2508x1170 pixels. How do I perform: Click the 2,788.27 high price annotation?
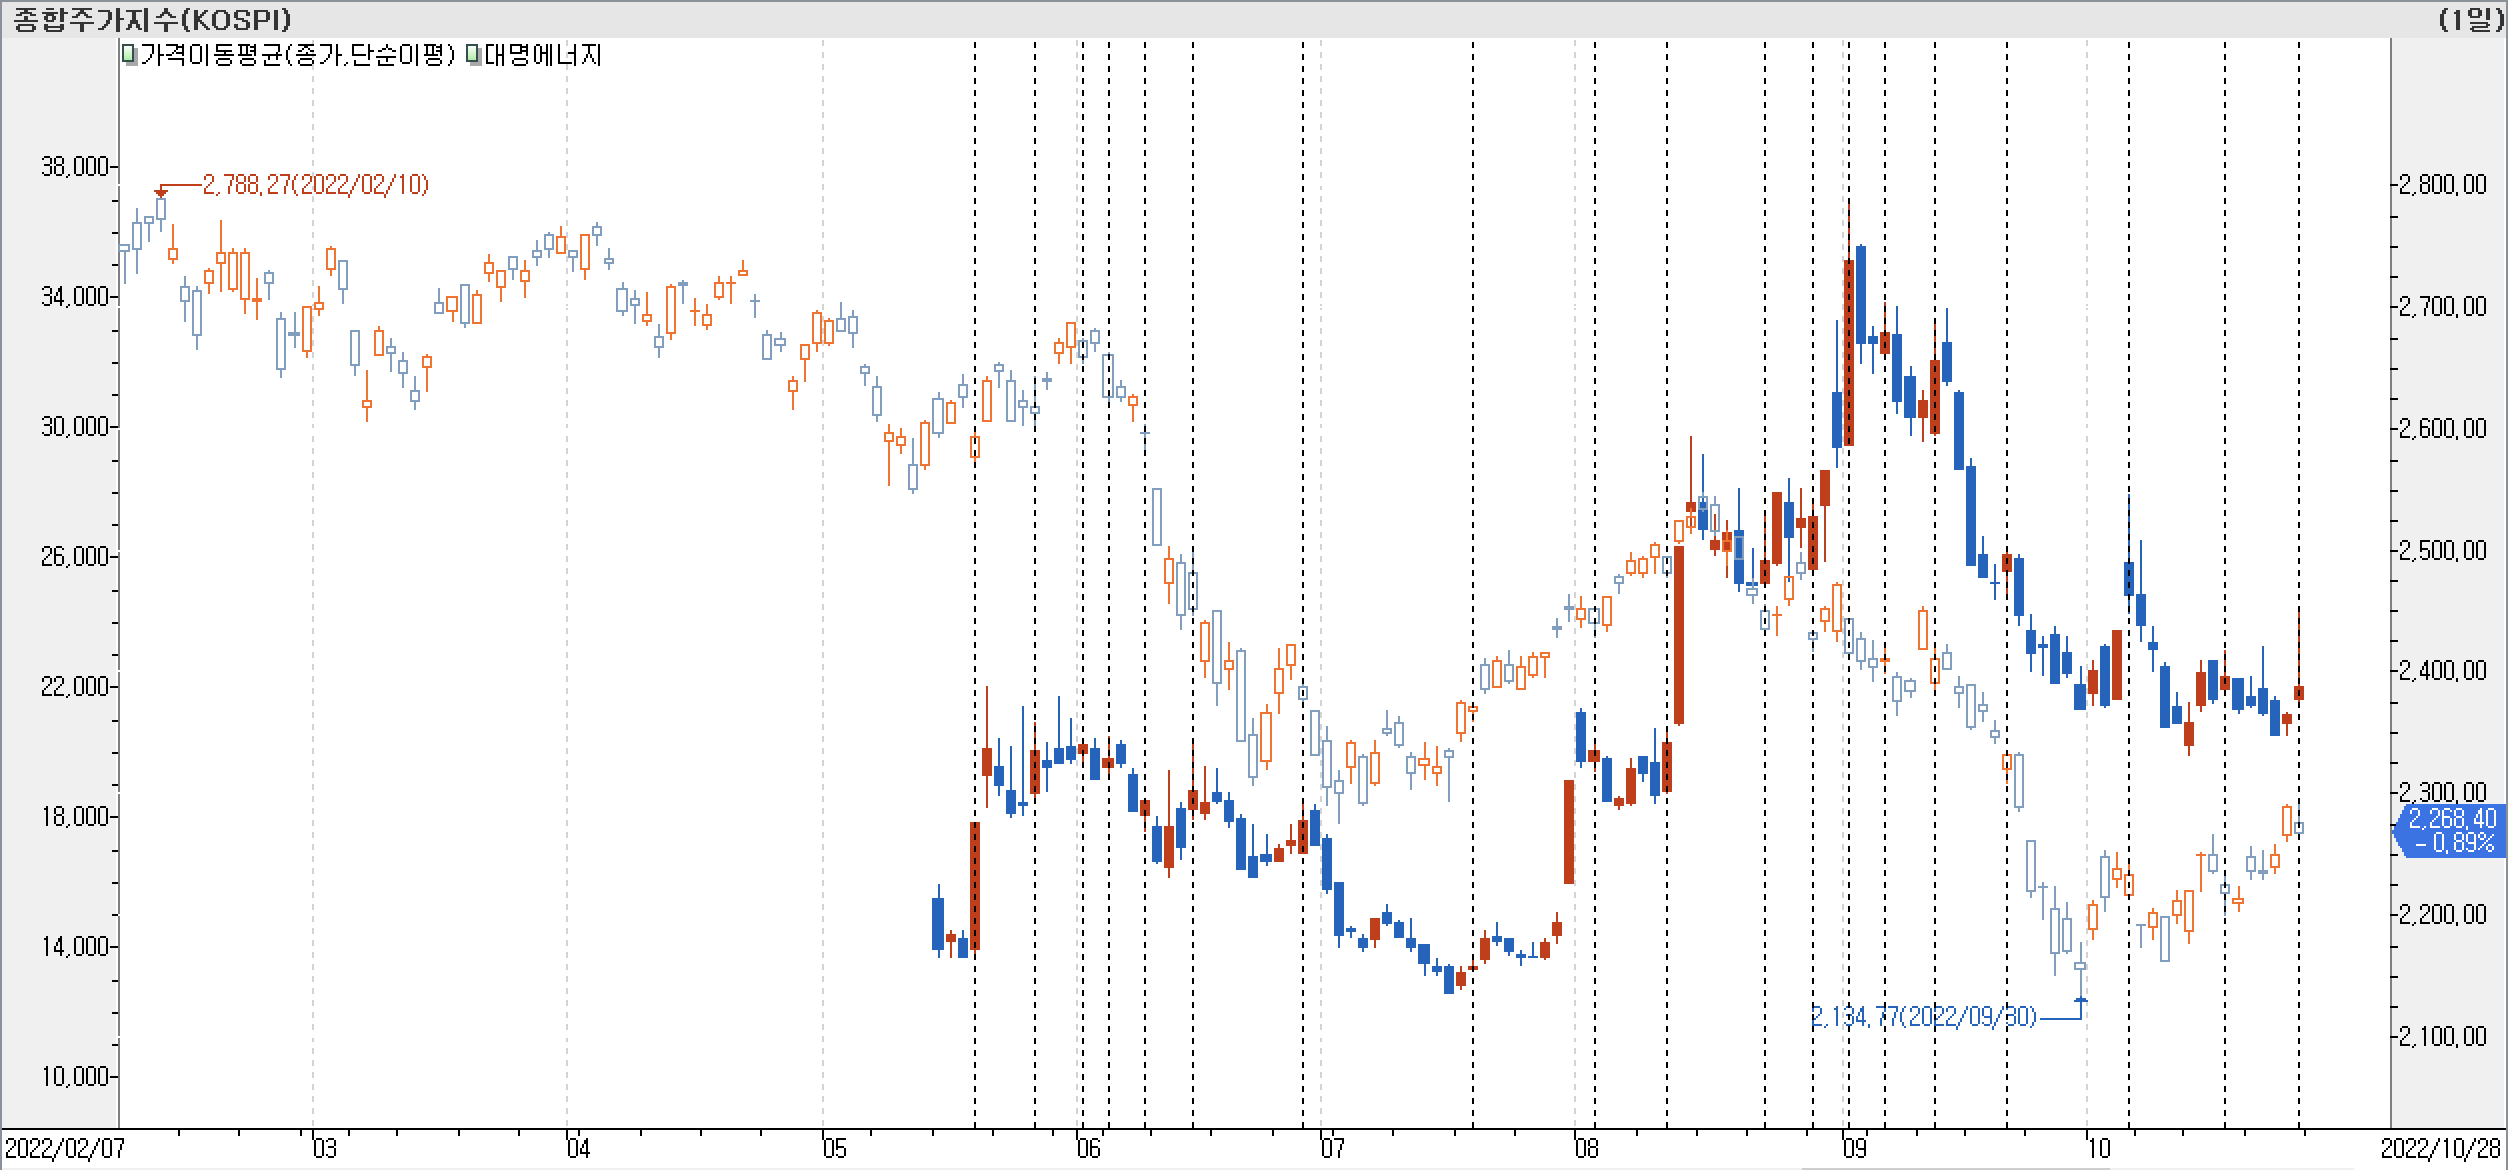coord(315,185)
